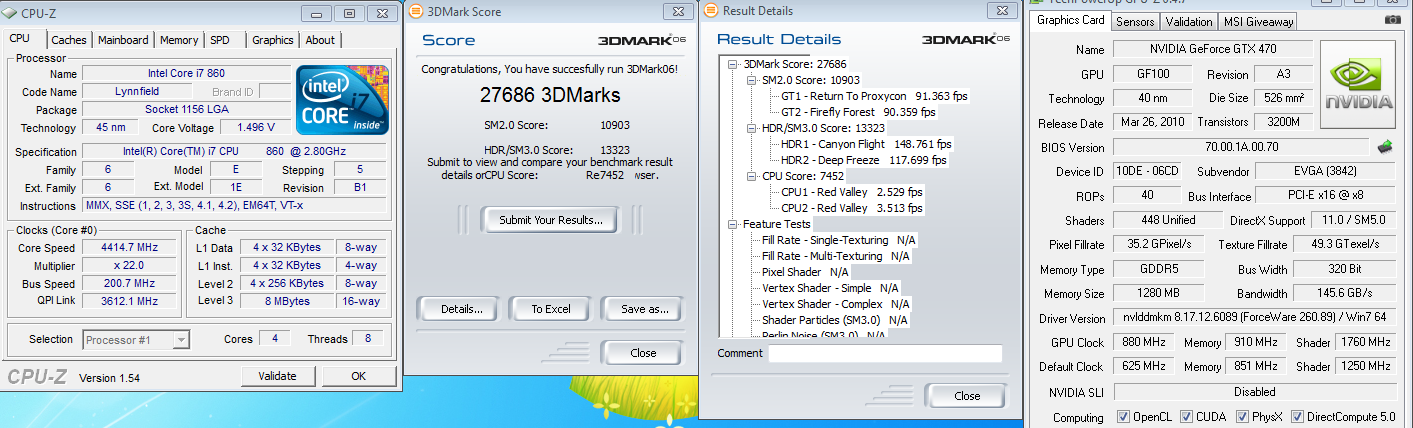
Task: Open the About tab in CPU-Z
Action: pyautogui.click(x=320, y=40)
